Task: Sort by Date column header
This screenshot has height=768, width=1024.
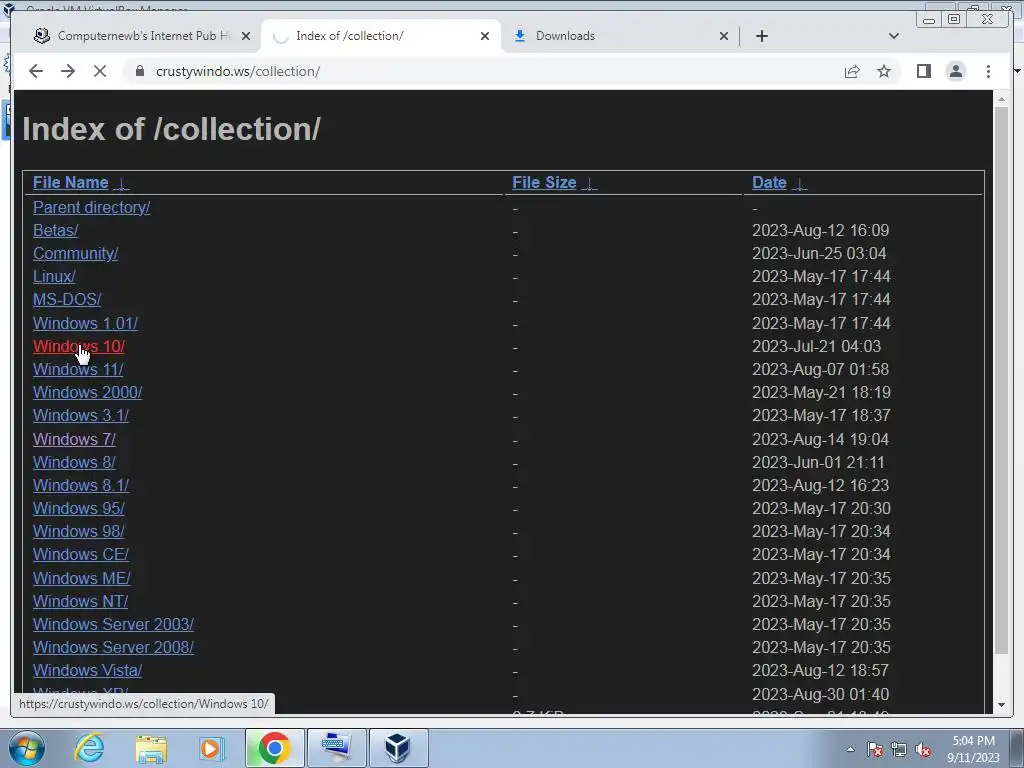Action: pyautogui.click(x=769, y=182)
